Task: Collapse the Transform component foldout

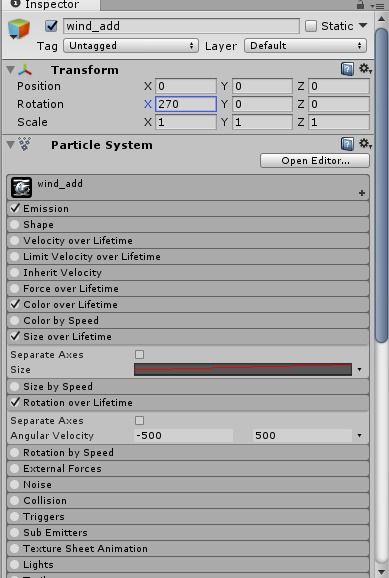Action: [x=11, y=70]
